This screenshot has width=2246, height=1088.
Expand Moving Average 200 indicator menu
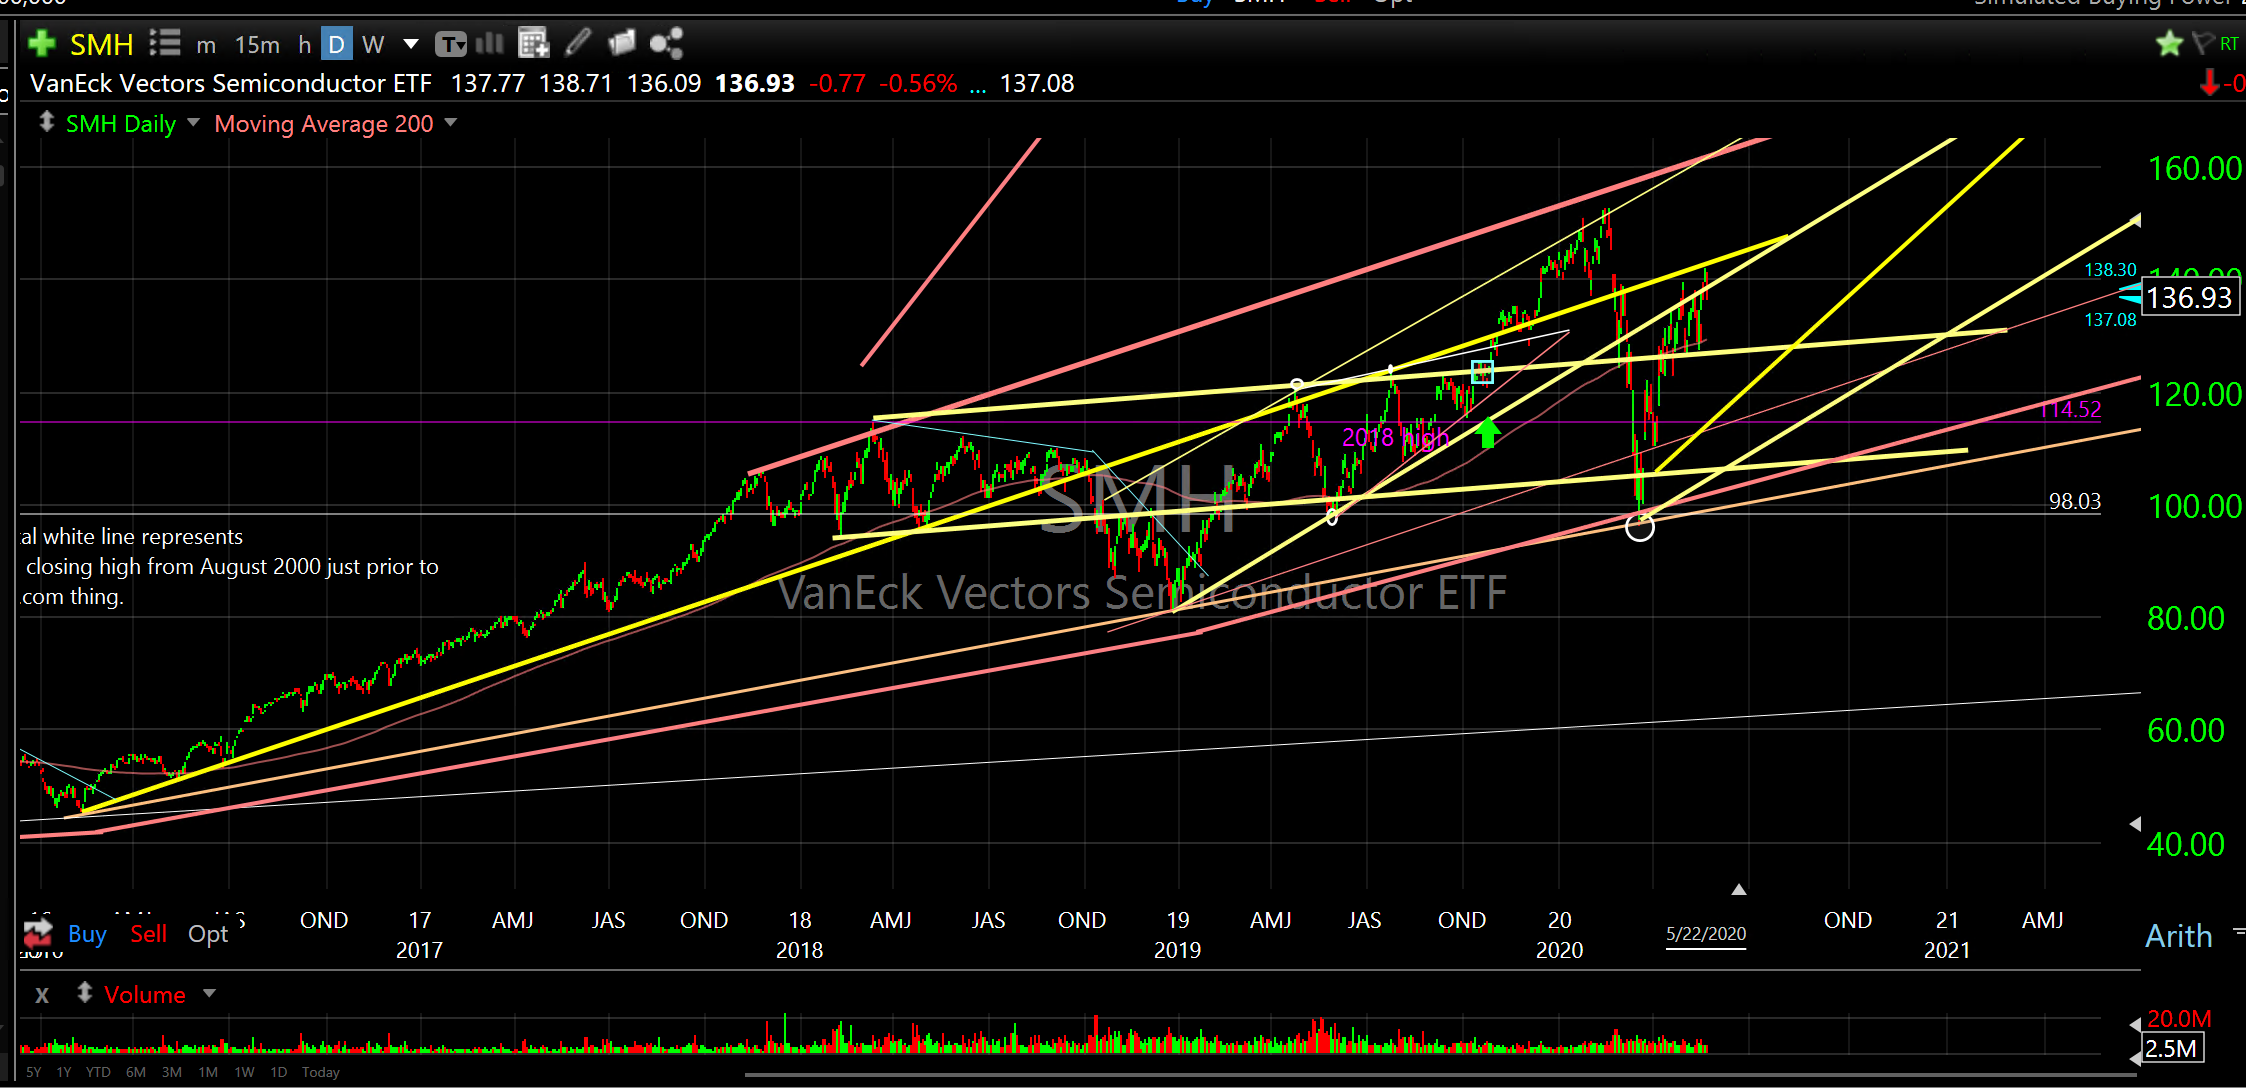[x=451, y=123]
